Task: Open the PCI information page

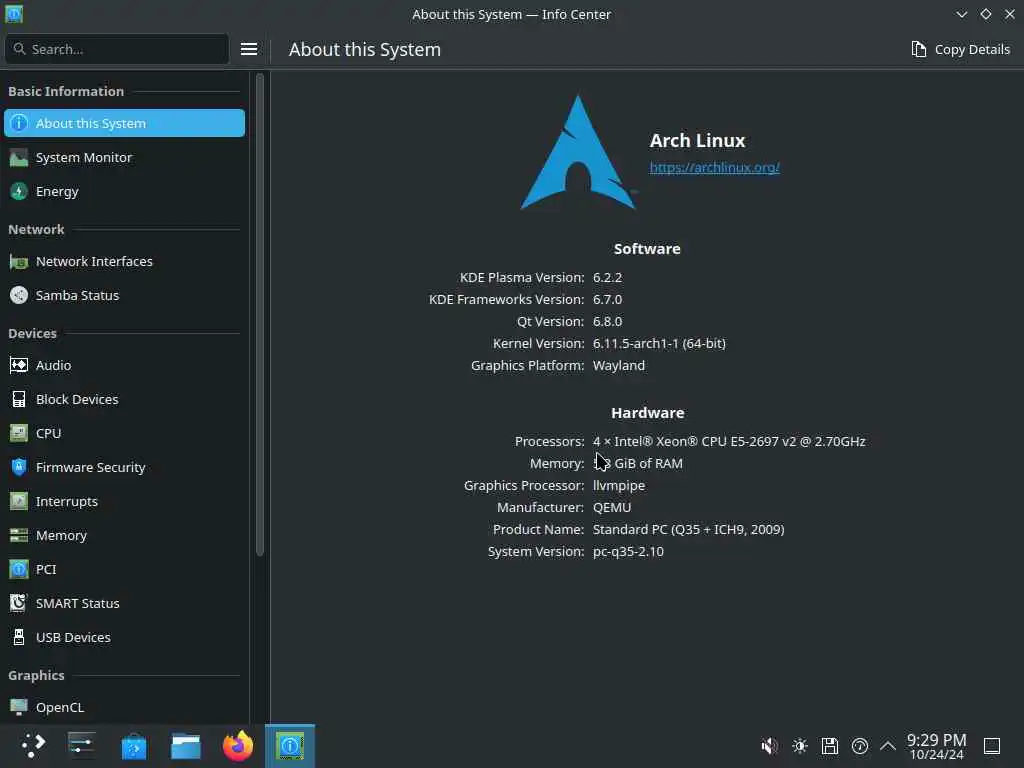Action: [124, 569]
